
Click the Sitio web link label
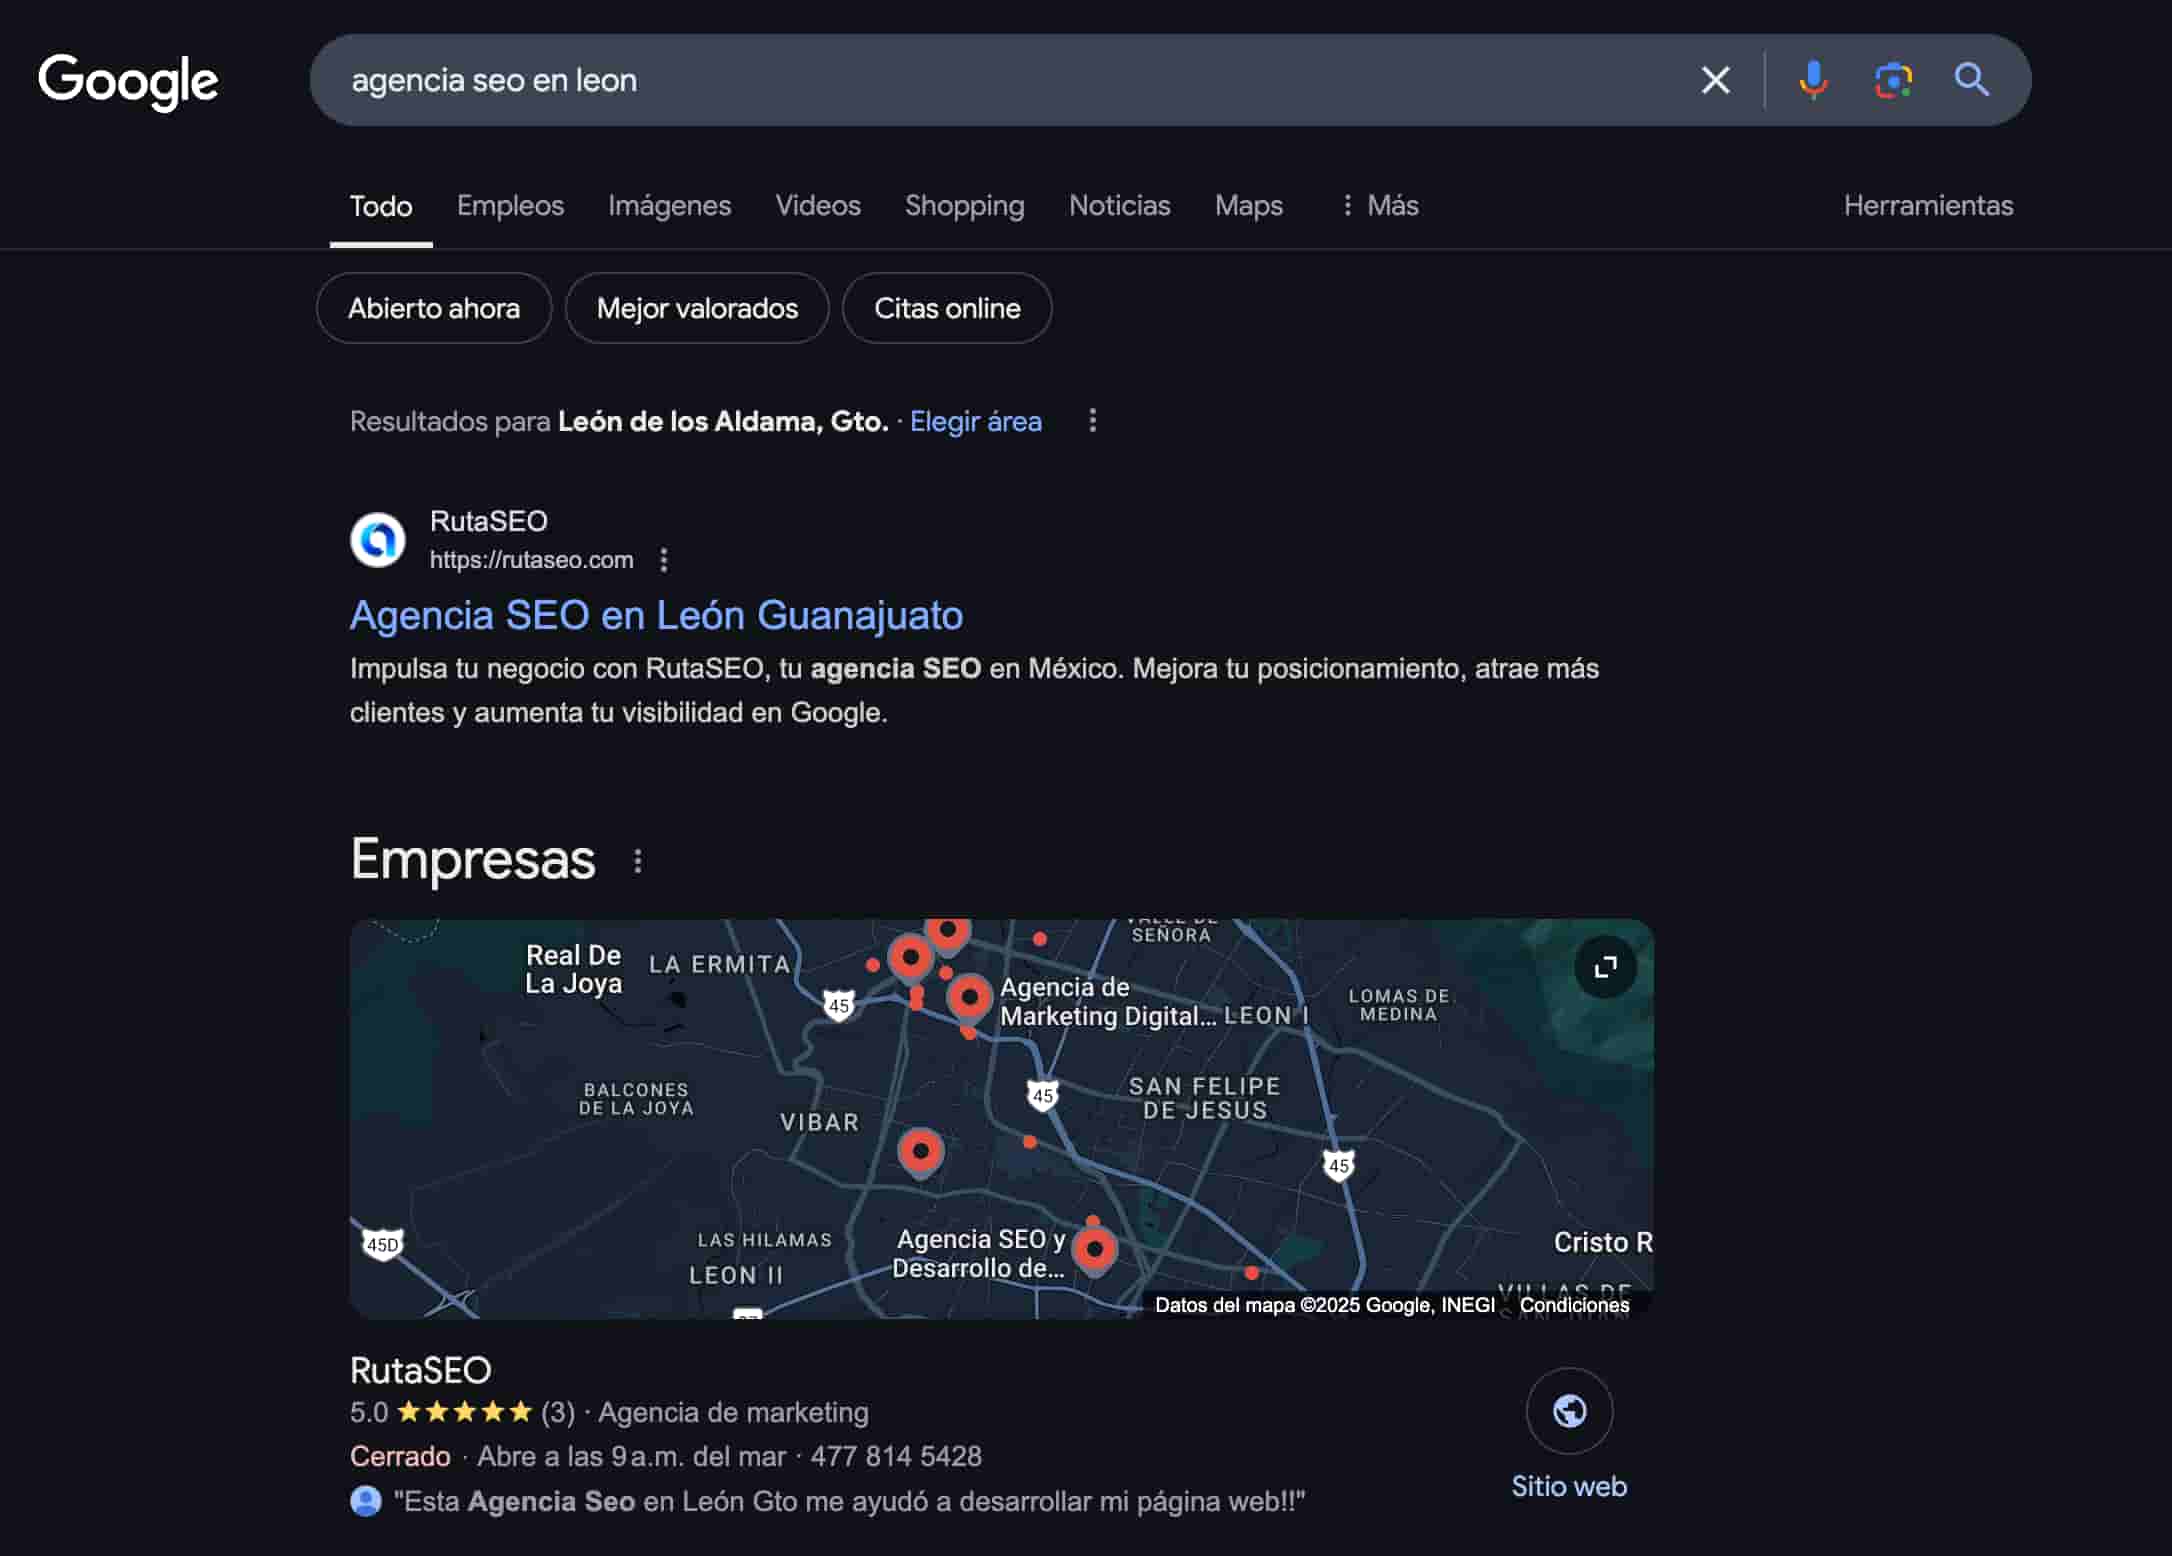point(1569,1487)
